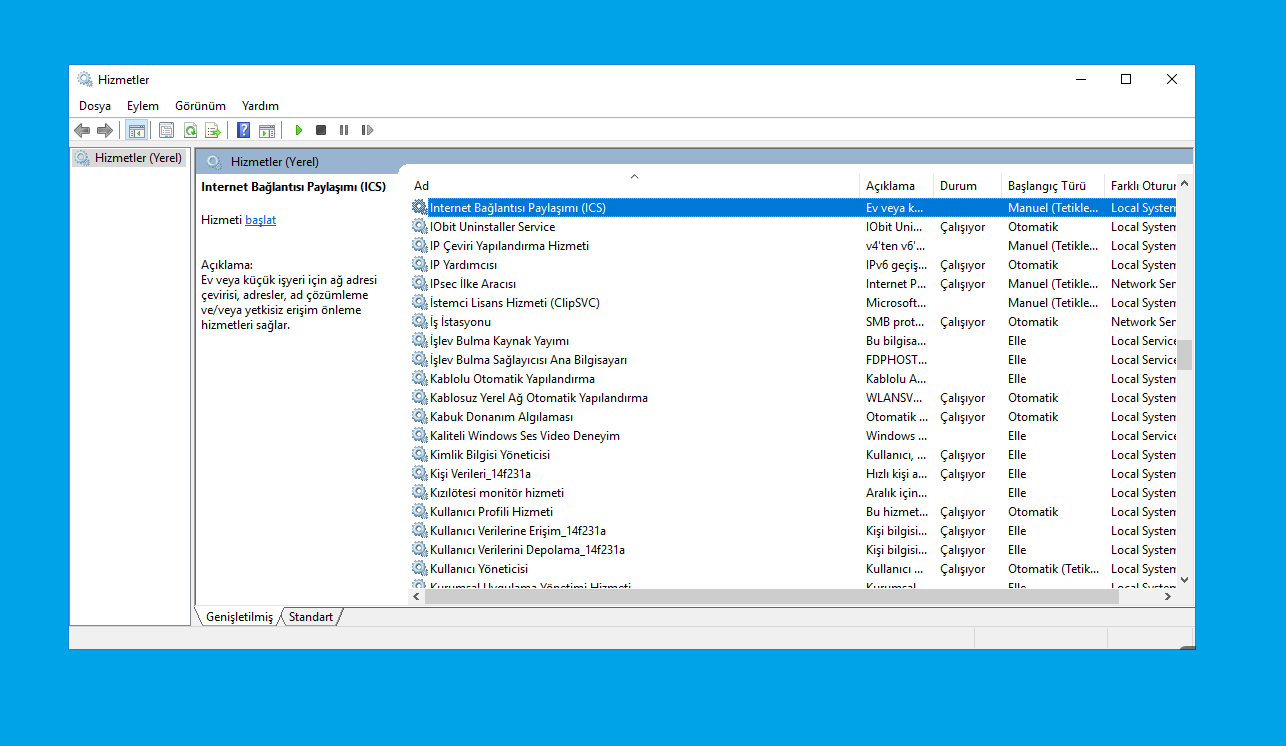The width and height of the screenshot is (1286, 746).
Task: Select Kişi Verileri_14f231a service
Action: [793, 474]
